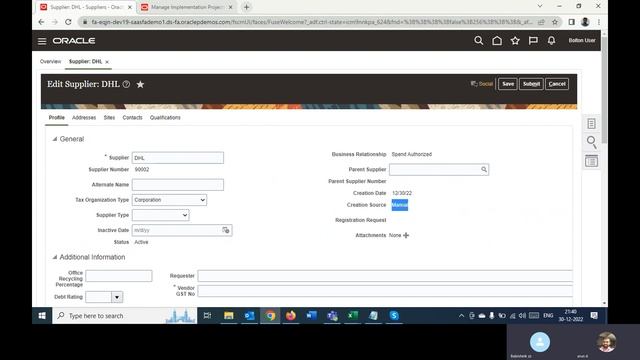Click the Oracle logo
Screen dimensions: 640x360
(74, 41)
